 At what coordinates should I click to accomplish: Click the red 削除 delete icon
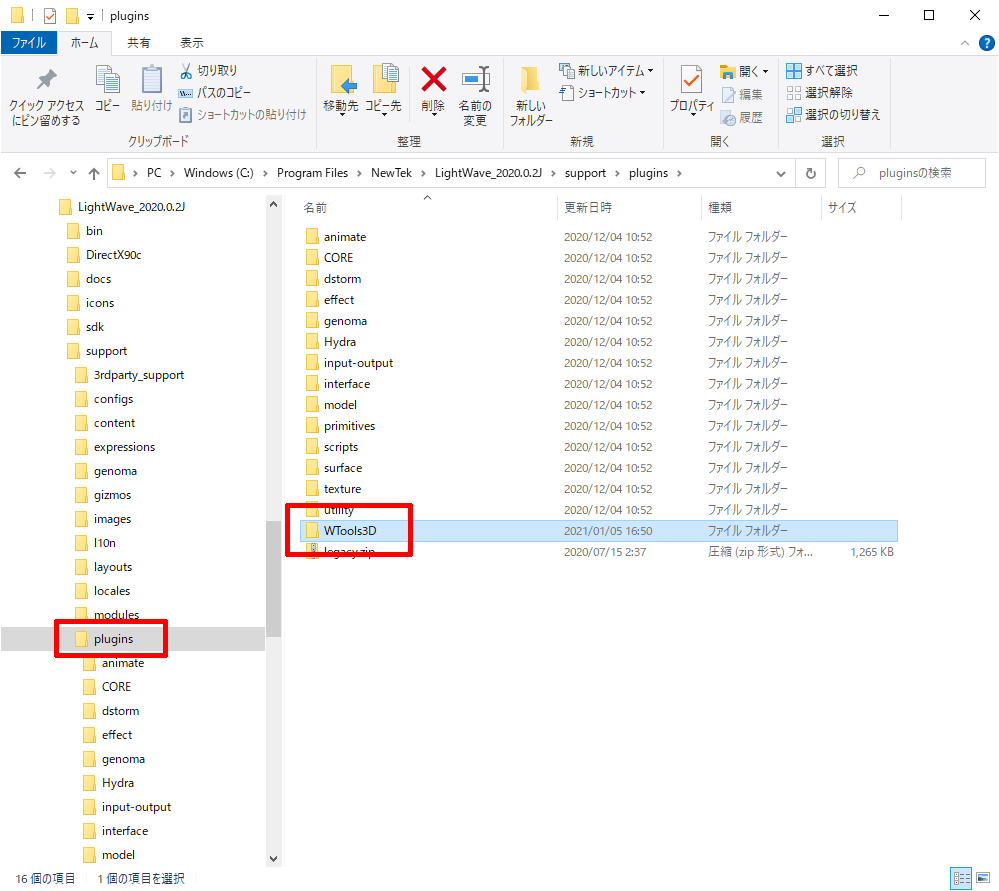(433, 80)
